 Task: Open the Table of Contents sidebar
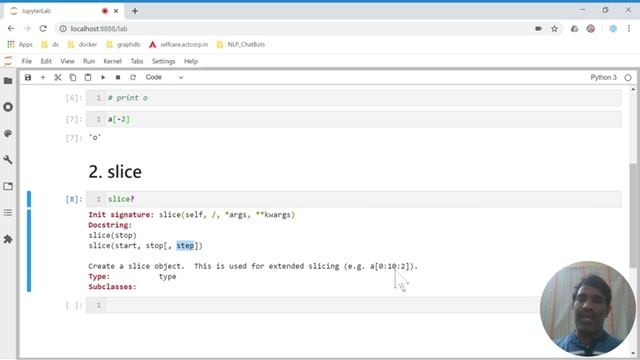tap(8, 213)
